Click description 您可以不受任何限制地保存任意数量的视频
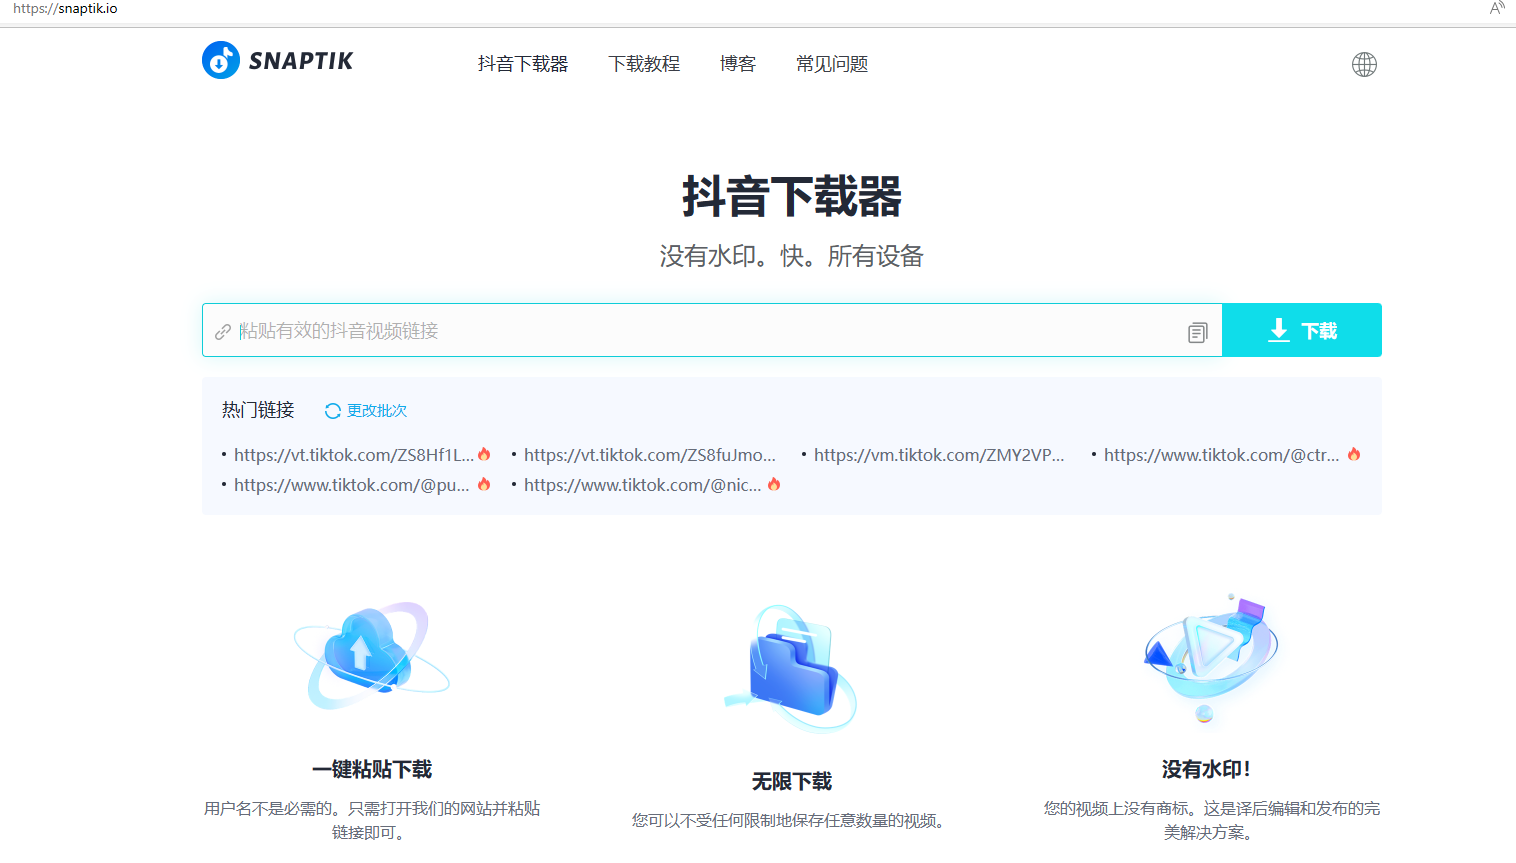1516x863 pixels. pos(791,820)
